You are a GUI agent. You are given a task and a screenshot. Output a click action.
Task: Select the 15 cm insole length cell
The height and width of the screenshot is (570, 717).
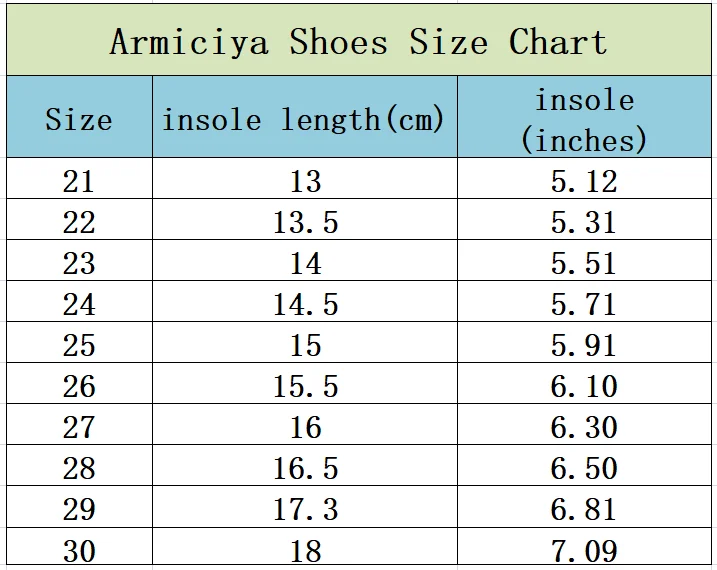tap(305, 345)
